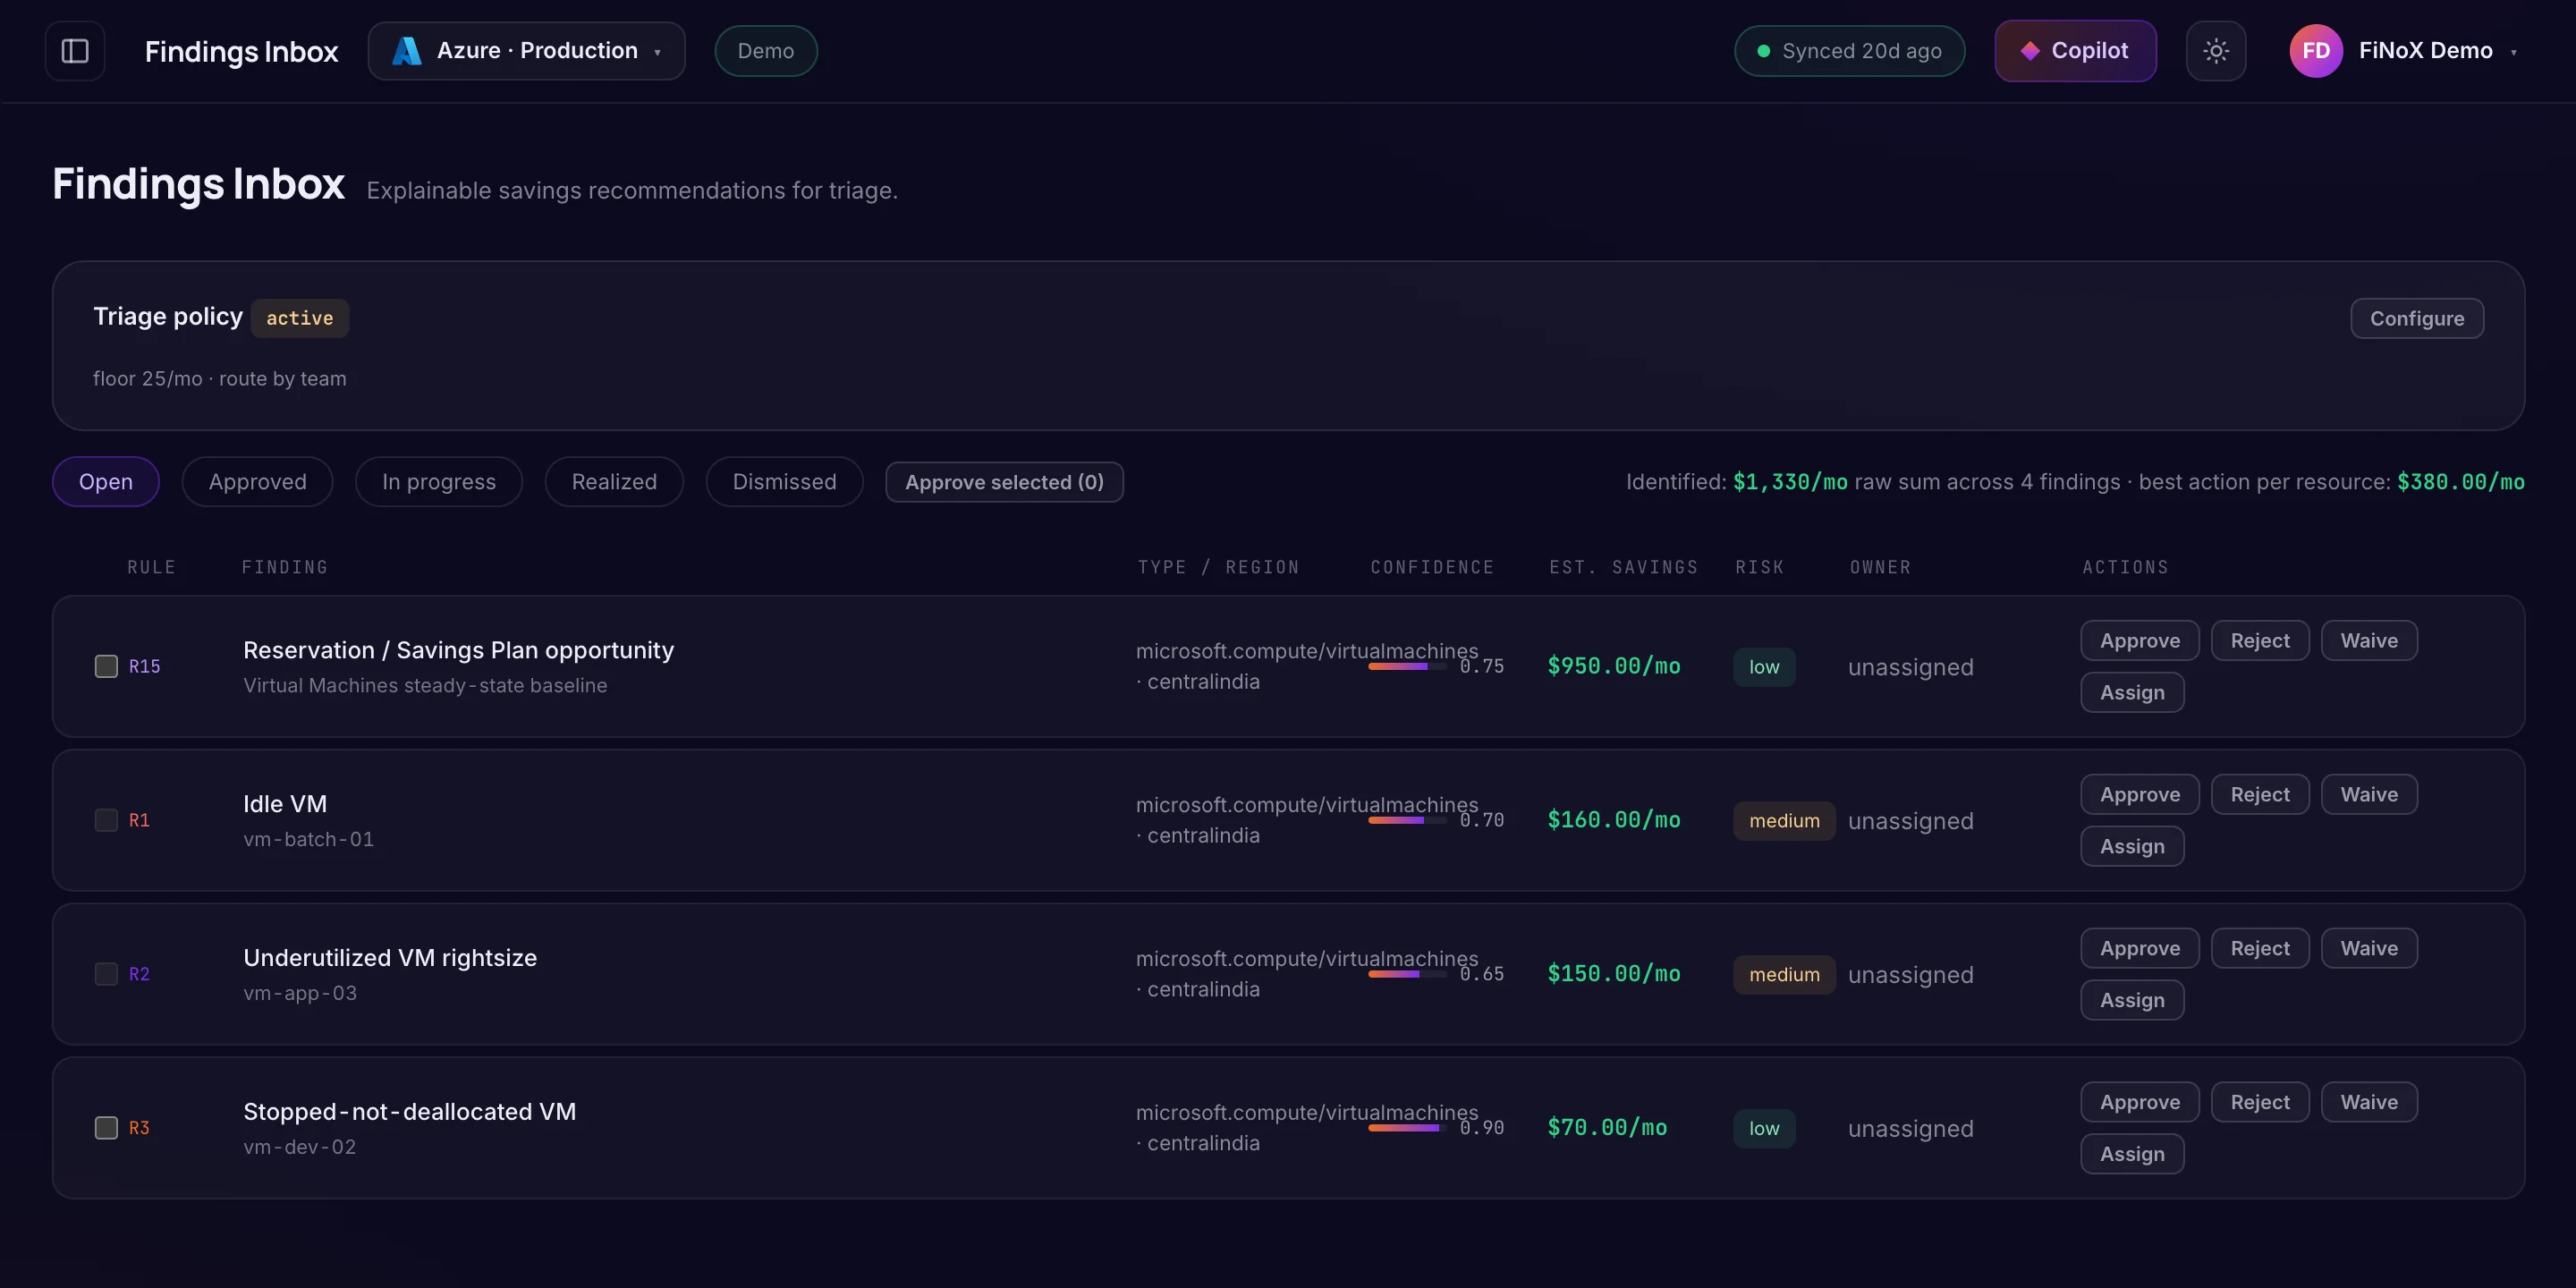Viewport: 2576px width, 1288px height.
Task: Click the Azure logo icon
Action: (406, 51)
